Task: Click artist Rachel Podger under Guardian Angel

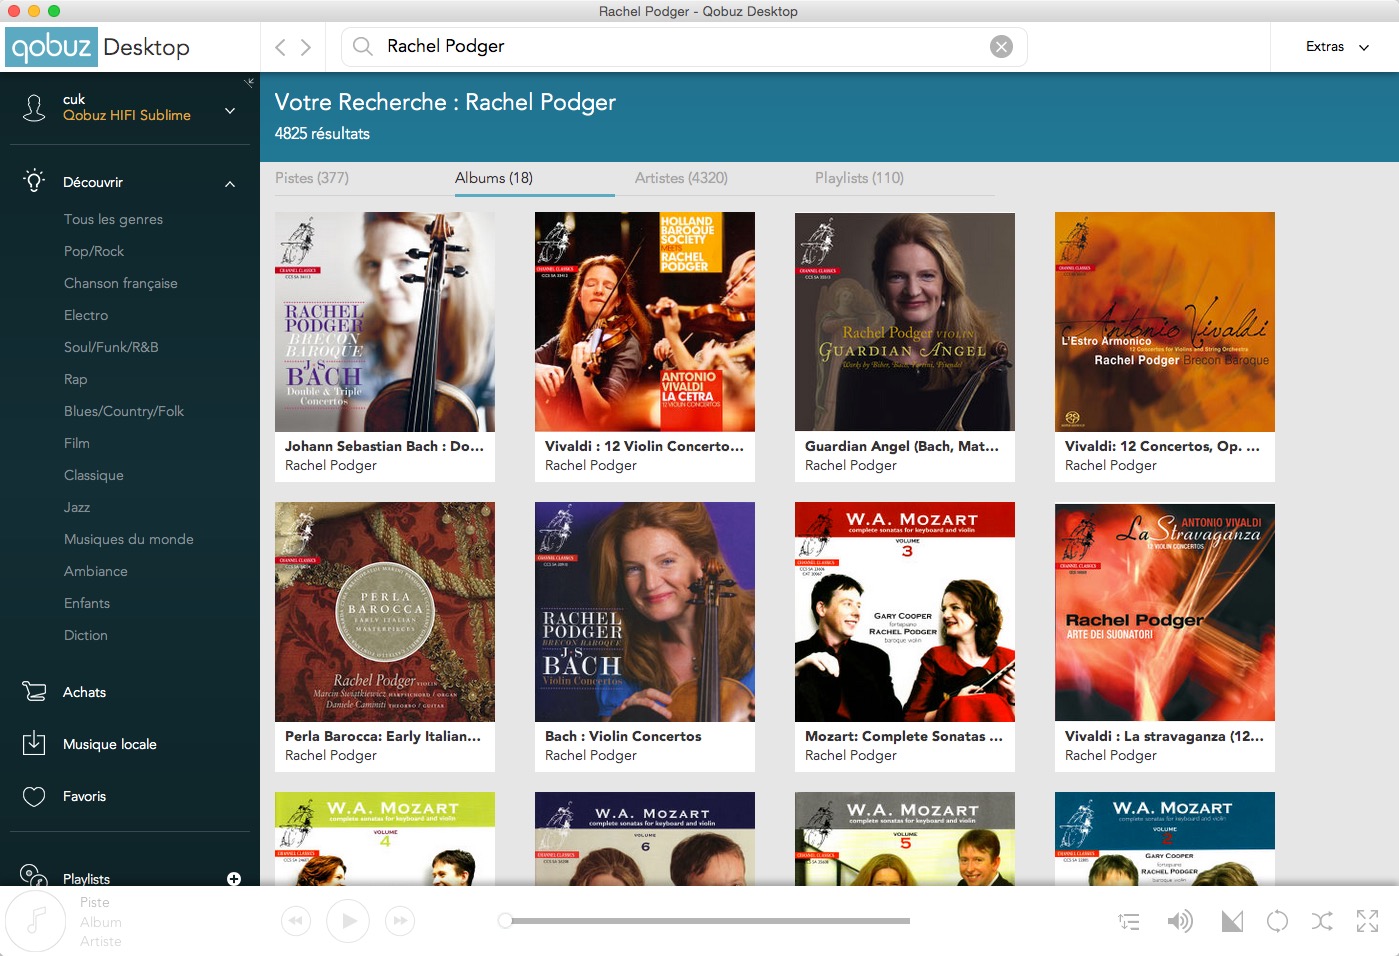Action: [x=851, y=465]
